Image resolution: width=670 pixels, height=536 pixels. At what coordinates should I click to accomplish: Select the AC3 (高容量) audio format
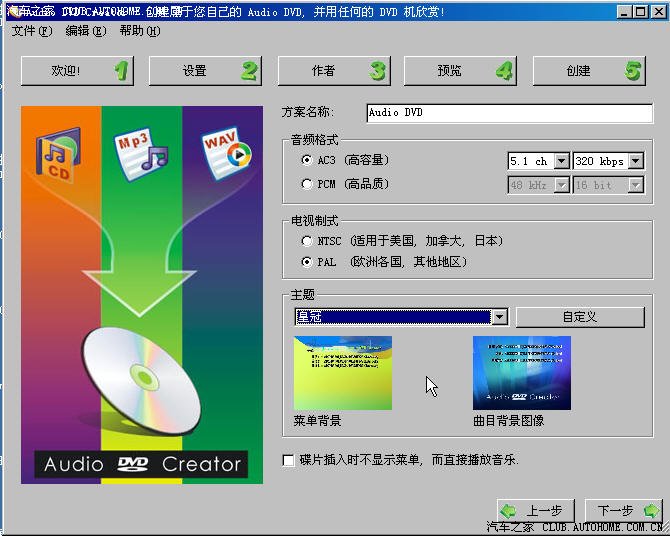click(x=307, y=160)
